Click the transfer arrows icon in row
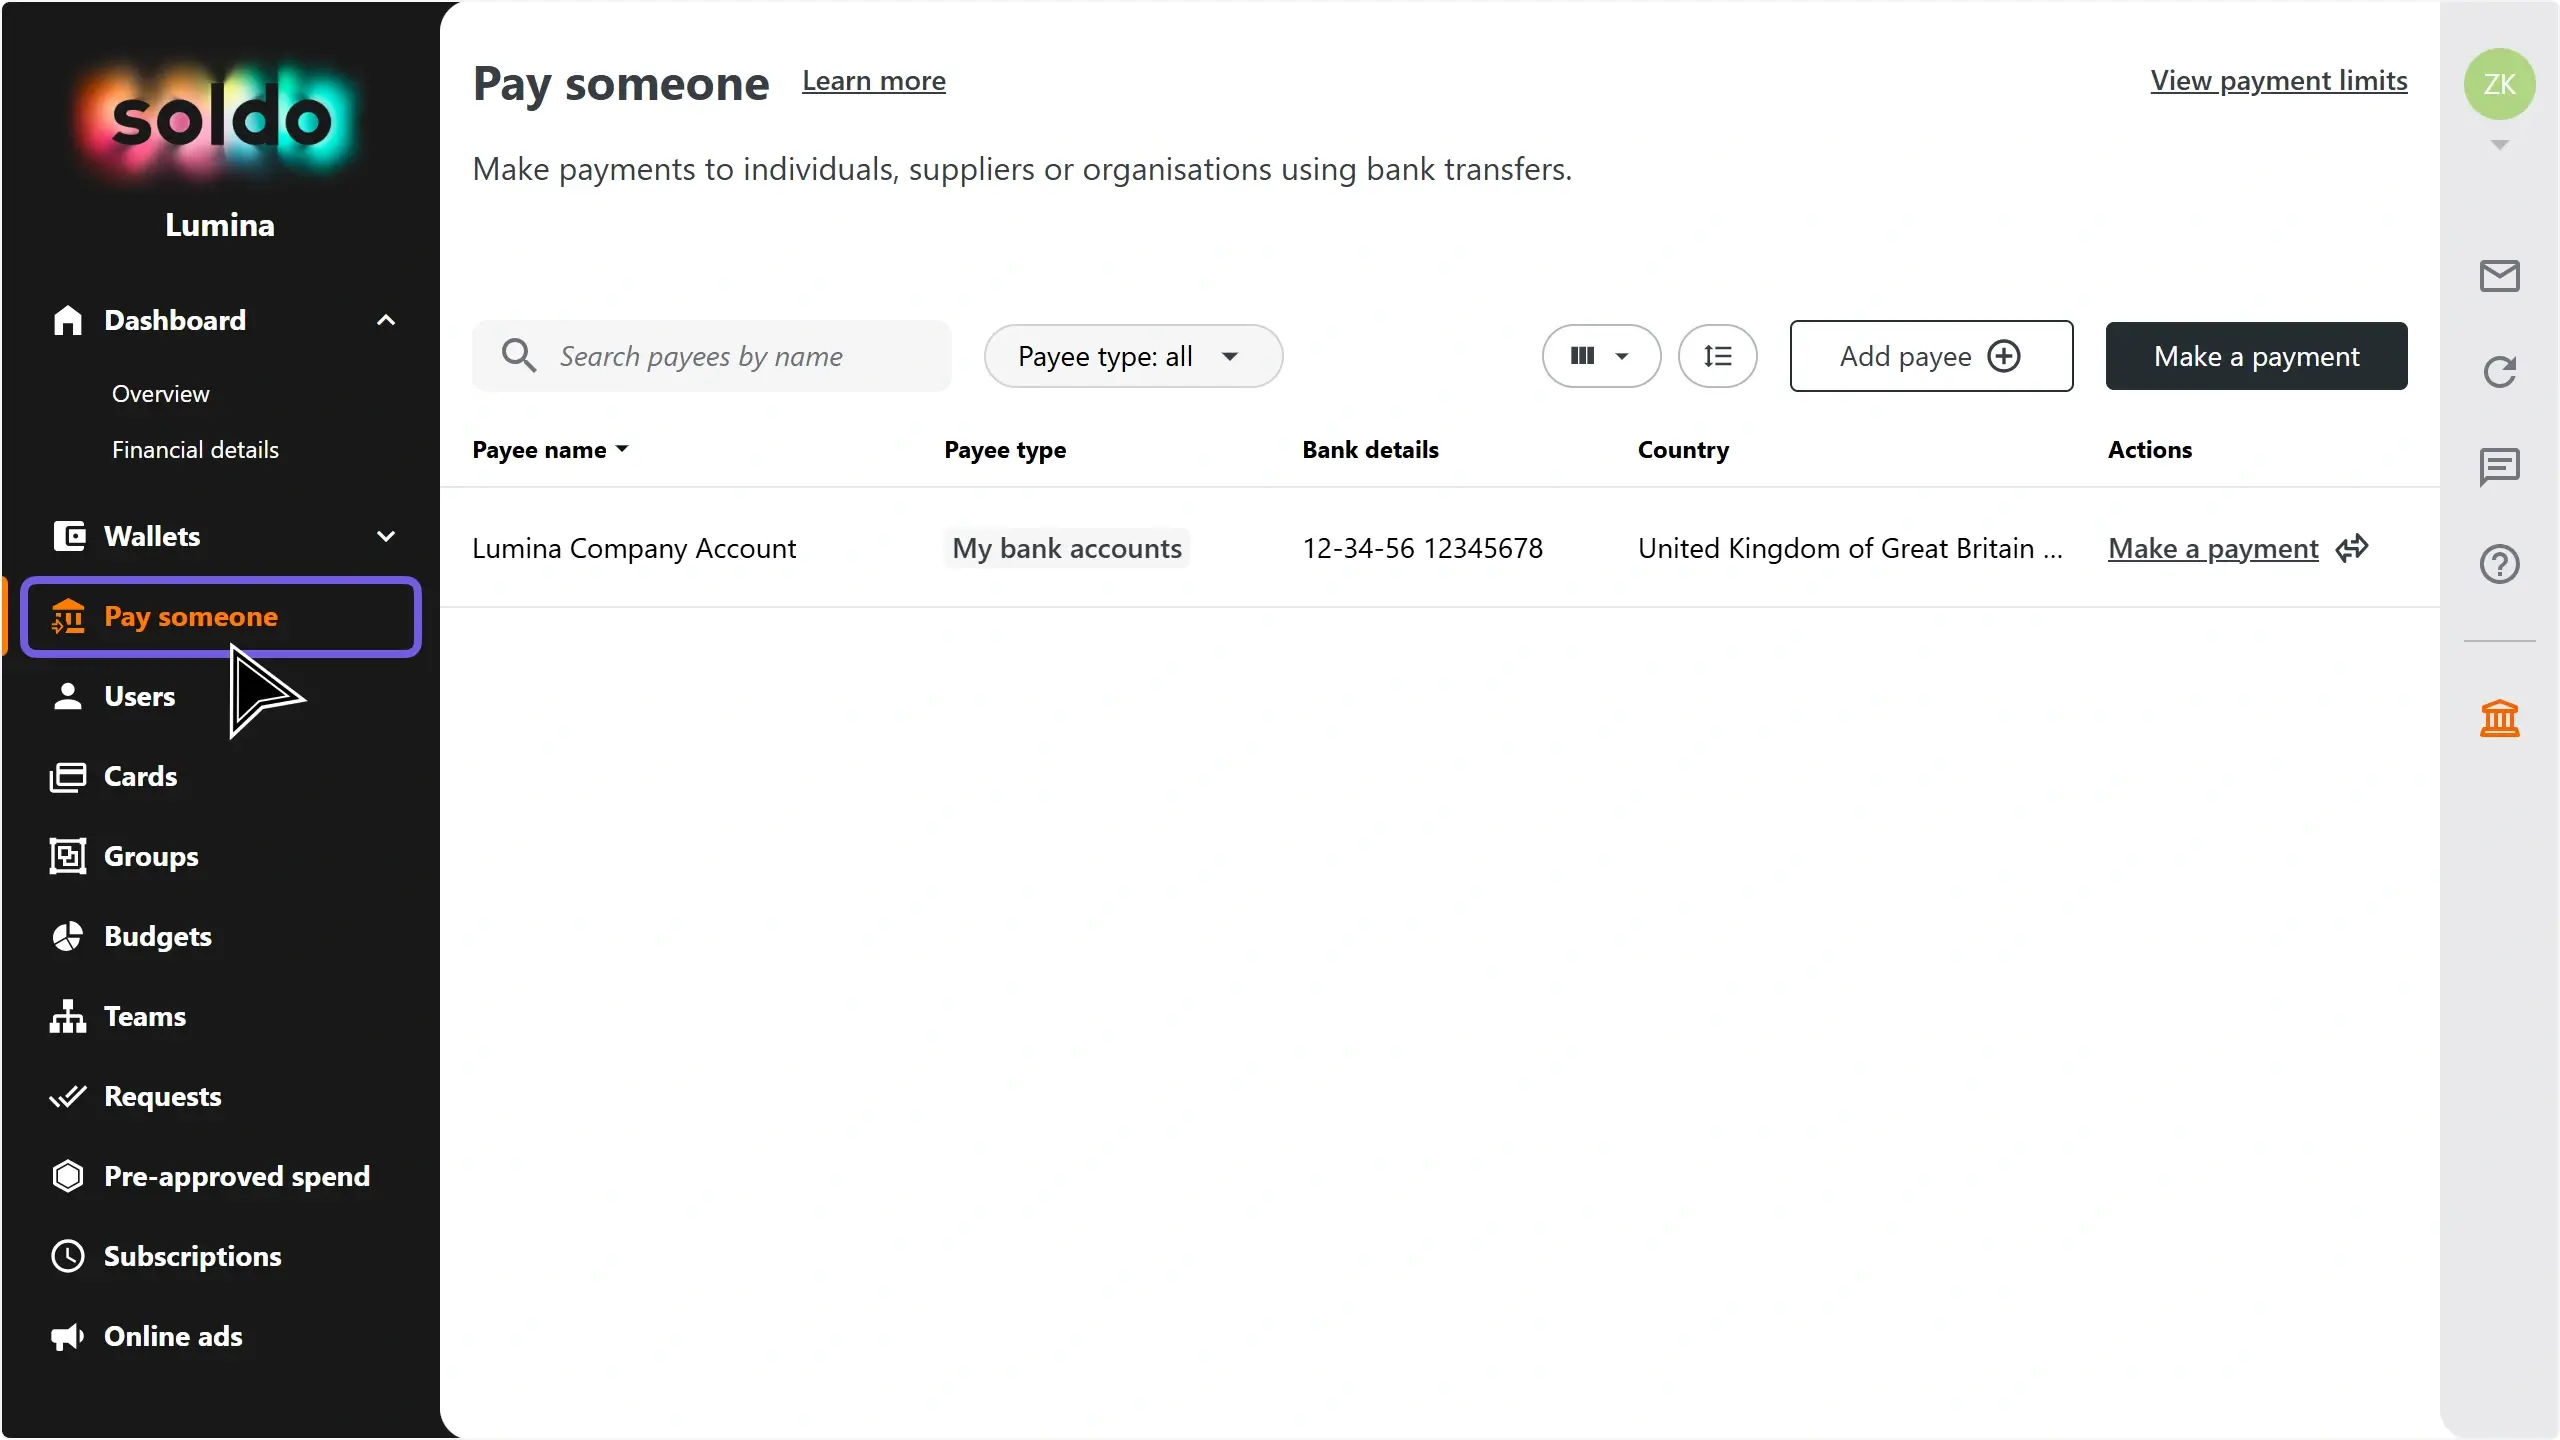 pyautogui.click(x=2352, y=548)
